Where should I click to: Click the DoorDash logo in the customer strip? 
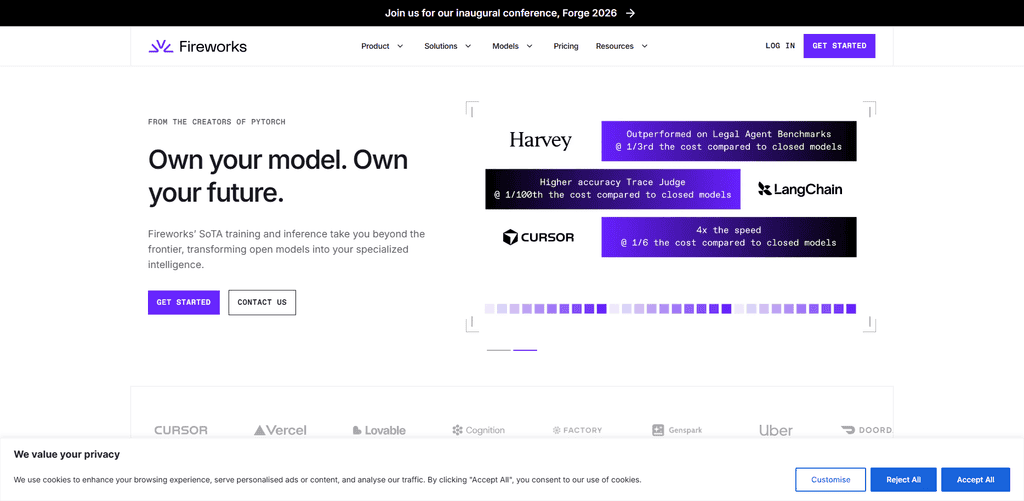pos(867,430)
